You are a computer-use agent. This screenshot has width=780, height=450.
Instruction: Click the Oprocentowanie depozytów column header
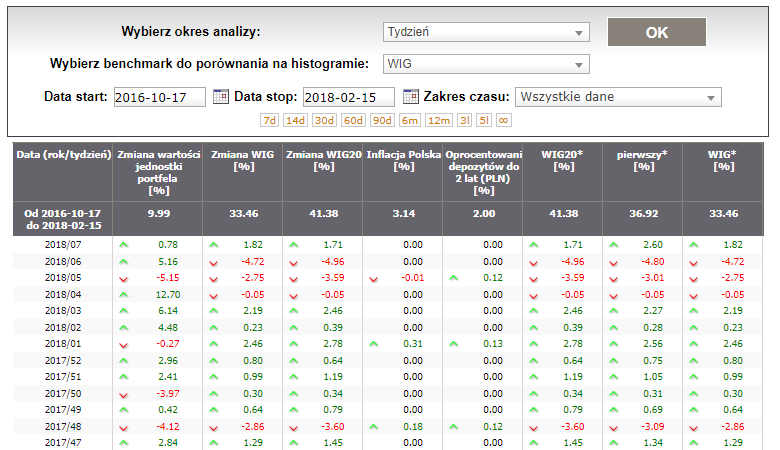(x=484, y=173)
